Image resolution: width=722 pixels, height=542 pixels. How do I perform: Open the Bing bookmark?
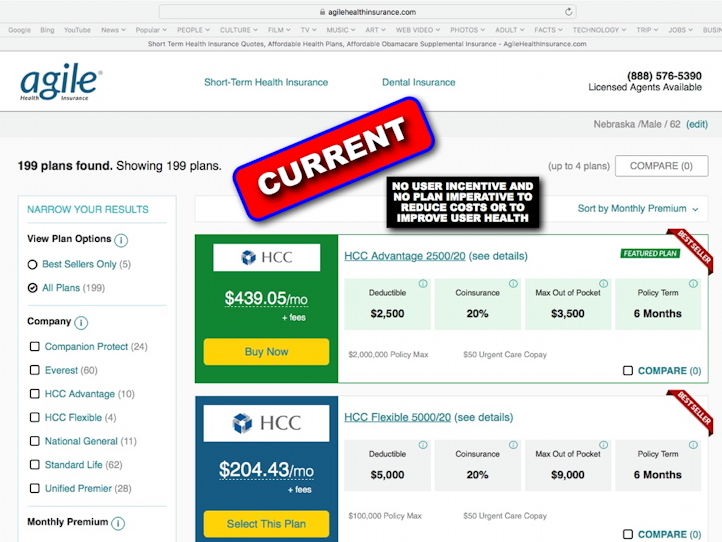47,30
